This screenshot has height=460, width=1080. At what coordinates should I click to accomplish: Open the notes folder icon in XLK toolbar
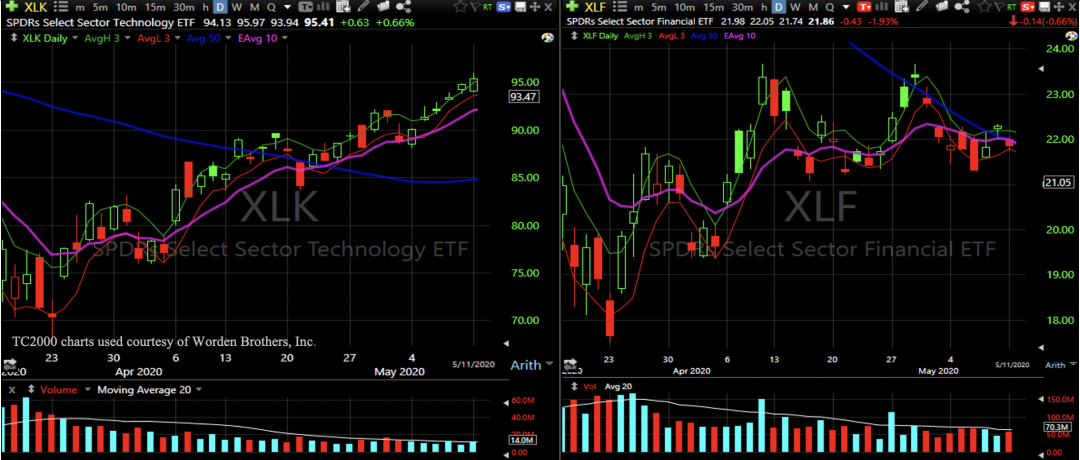[384, 7]
